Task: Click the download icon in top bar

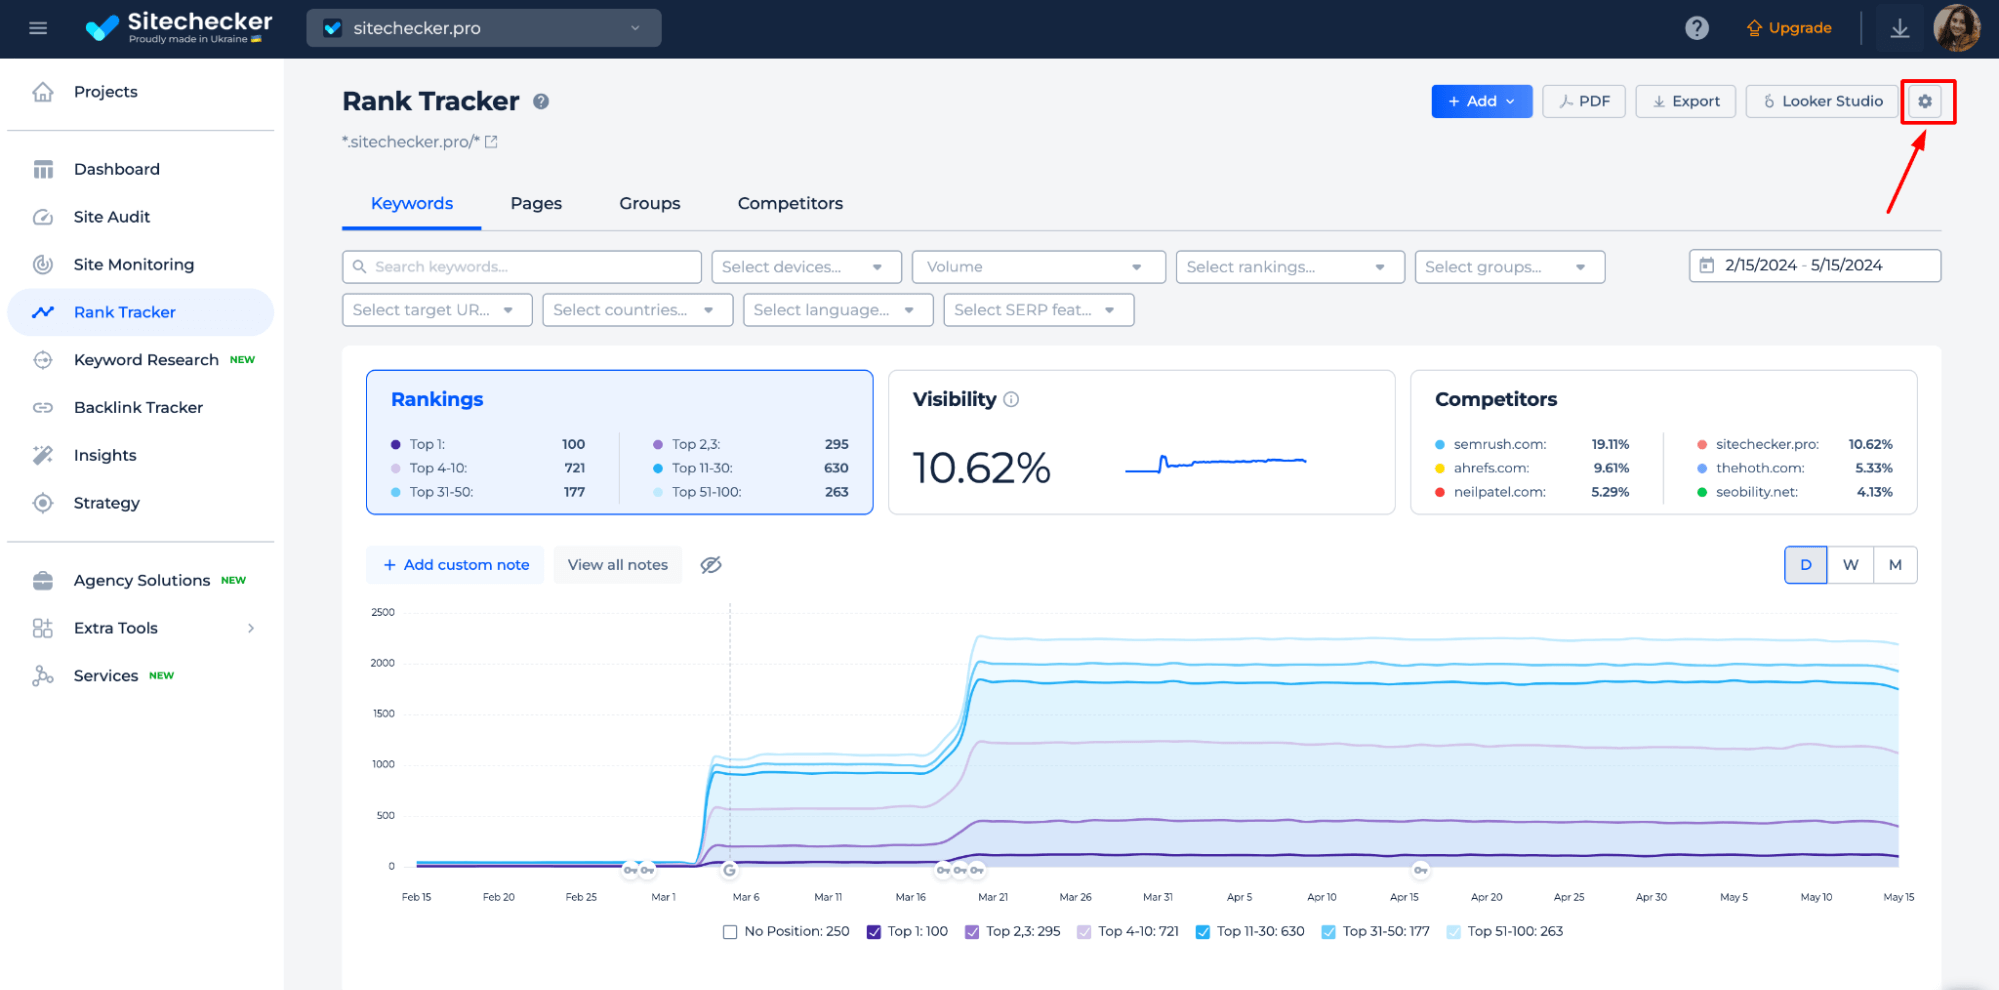Action: click(x=1899, y=28)
